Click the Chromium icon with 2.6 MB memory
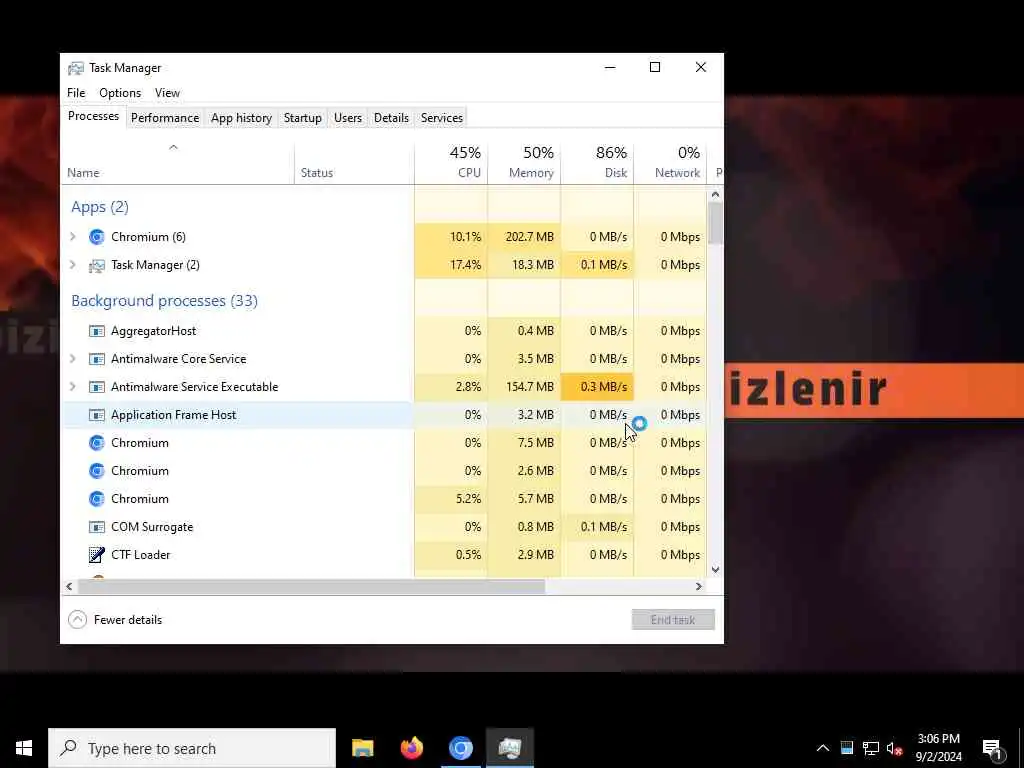 tap(97, 471)
